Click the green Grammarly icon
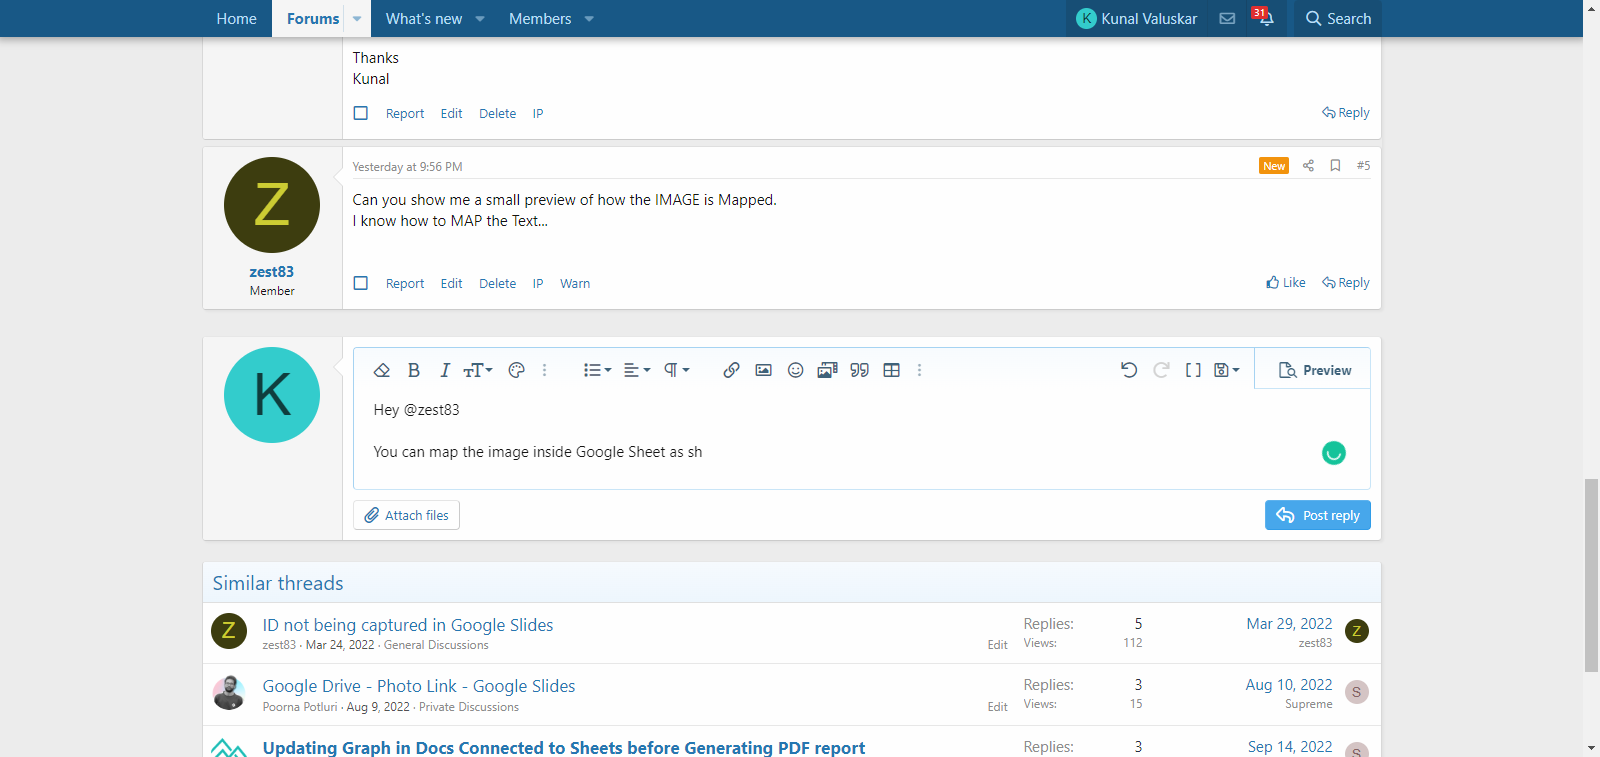1600x757 pixels. (1333, 453)
